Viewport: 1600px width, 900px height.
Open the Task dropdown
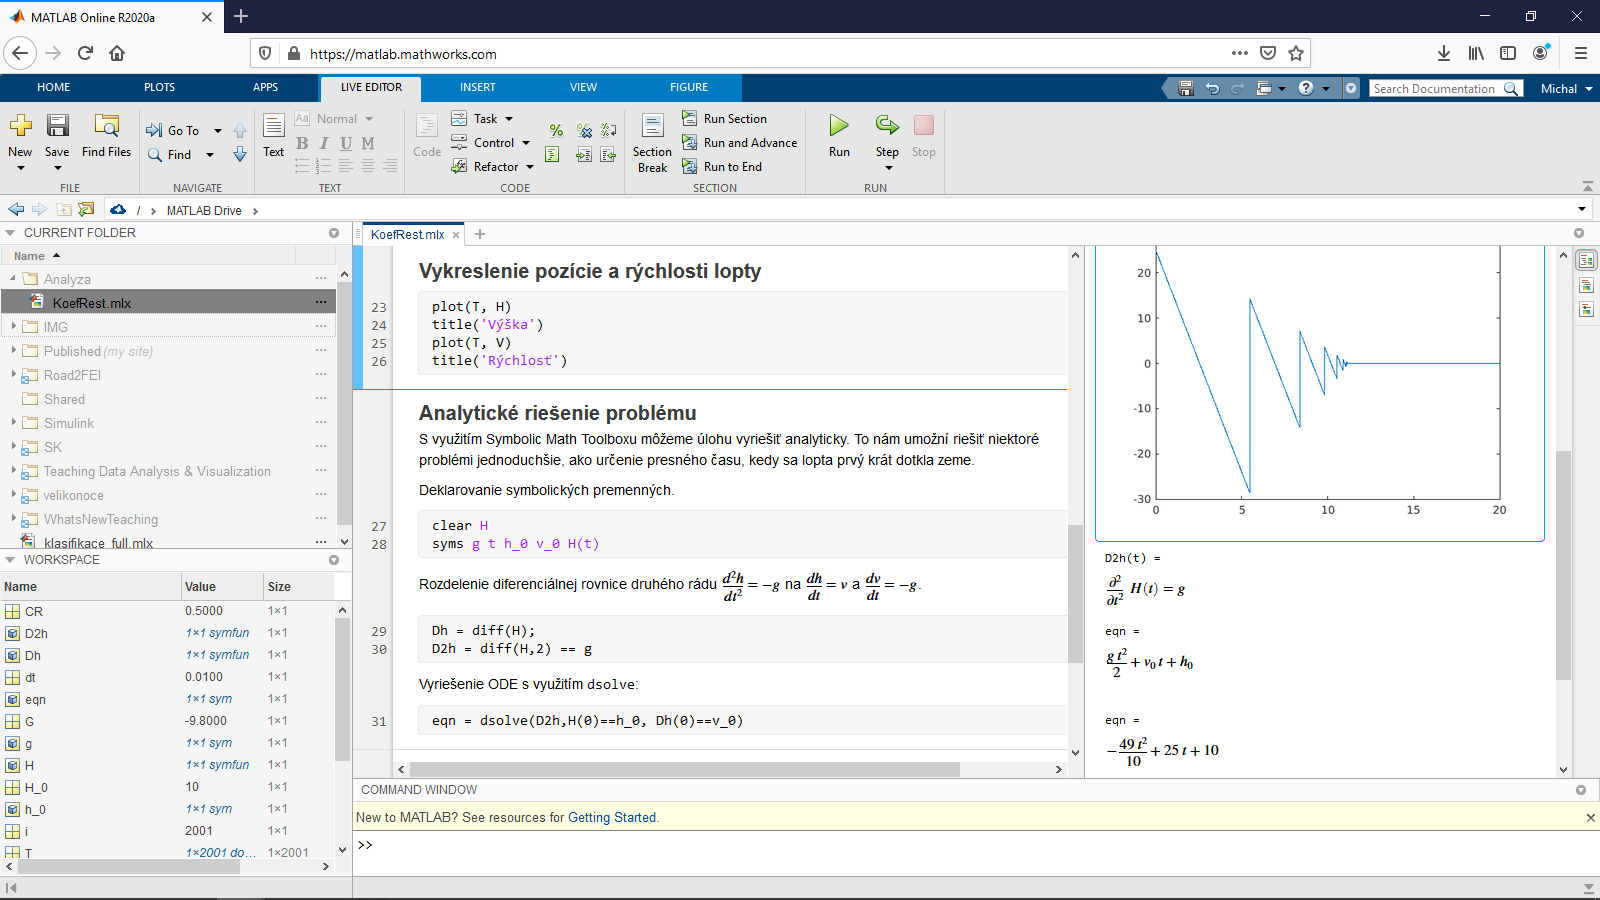point(482,119)
